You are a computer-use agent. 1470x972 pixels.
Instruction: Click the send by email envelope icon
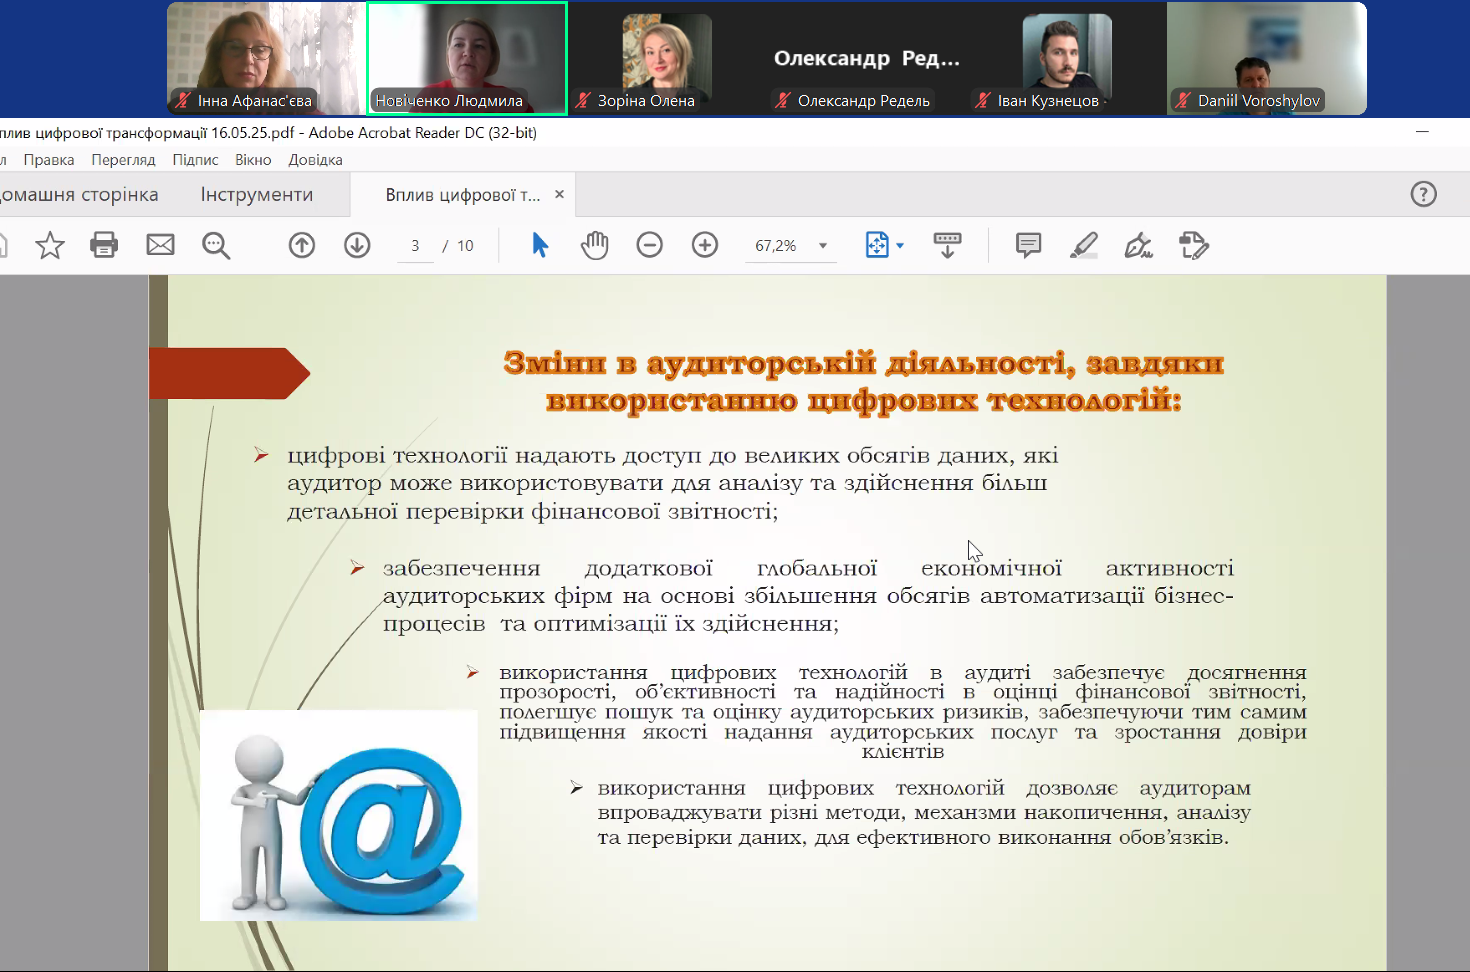(160, 245)
